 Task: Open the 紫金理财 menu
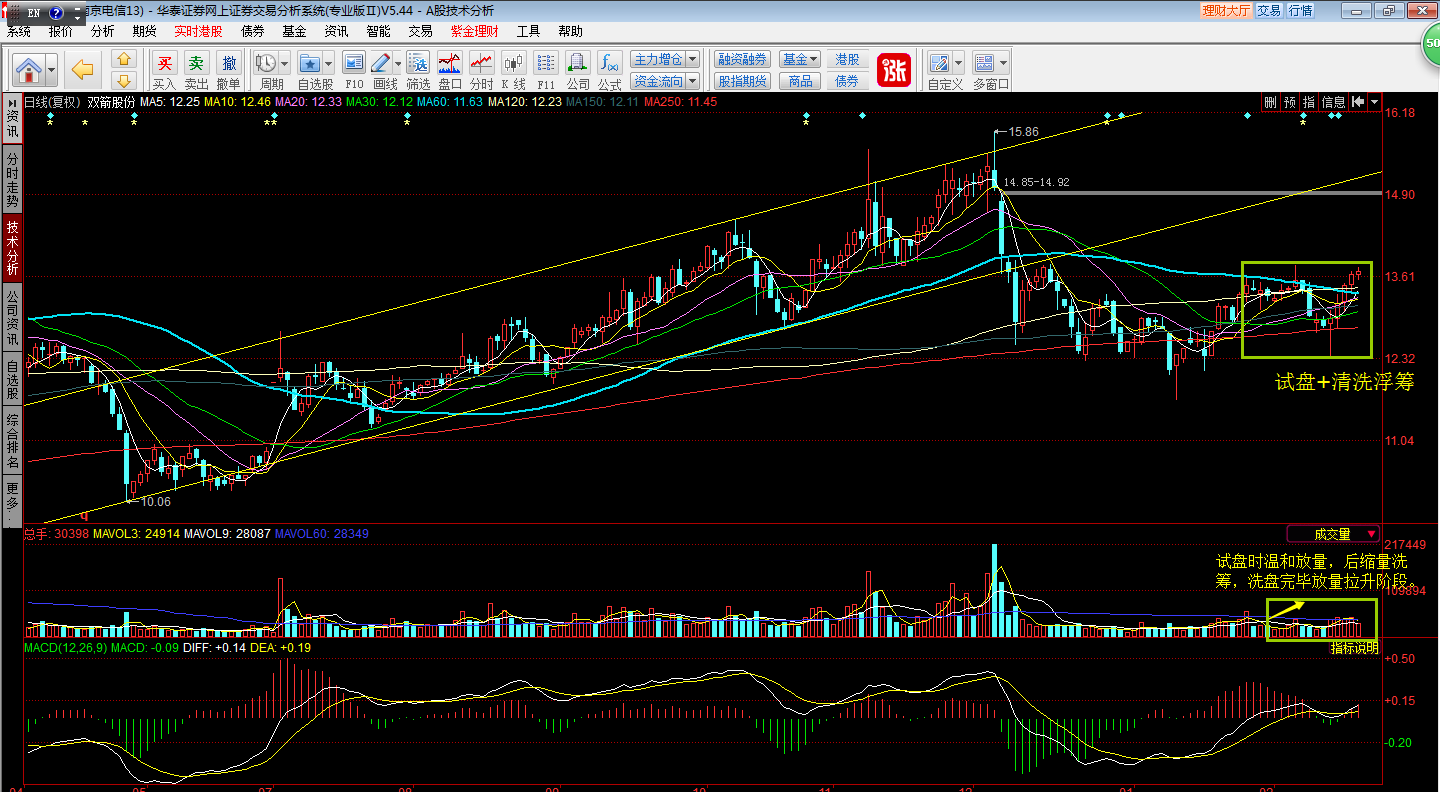pos(474,31)
